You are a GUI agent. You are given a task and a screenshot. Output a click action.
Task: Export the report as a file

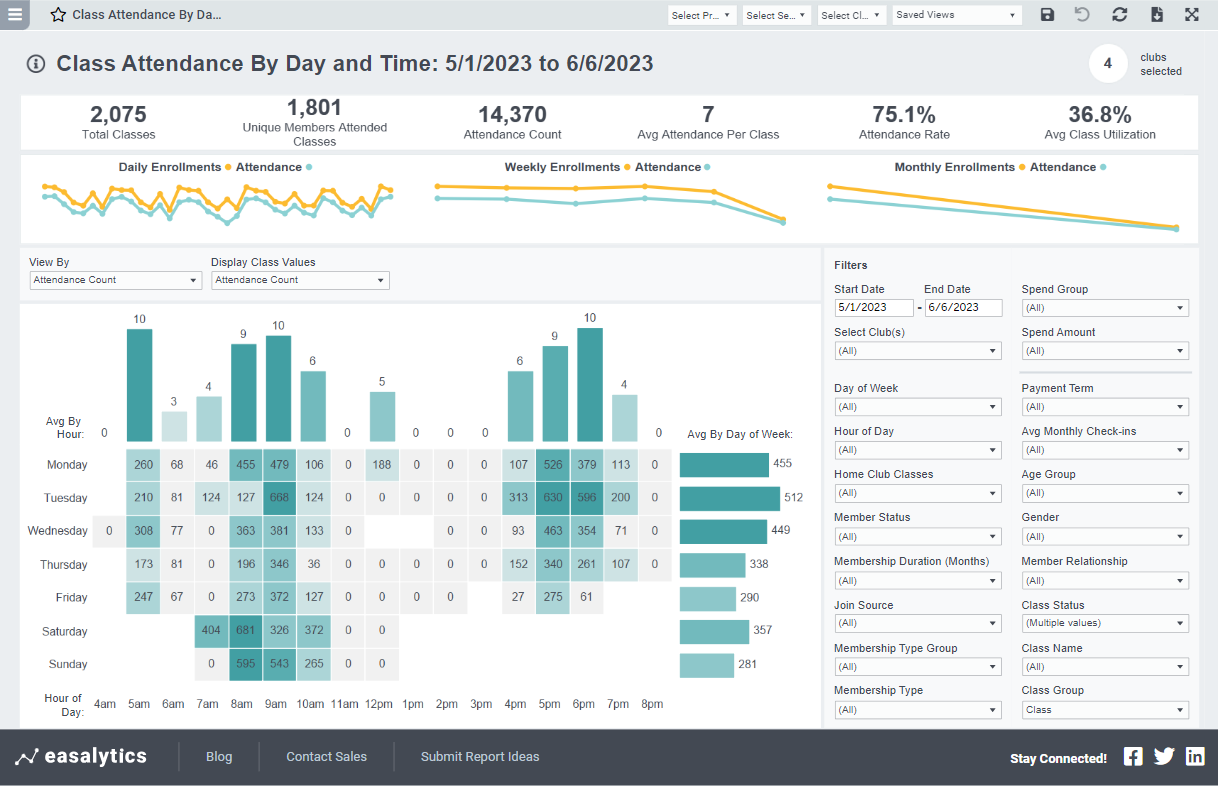click(x=1156, y=15)
